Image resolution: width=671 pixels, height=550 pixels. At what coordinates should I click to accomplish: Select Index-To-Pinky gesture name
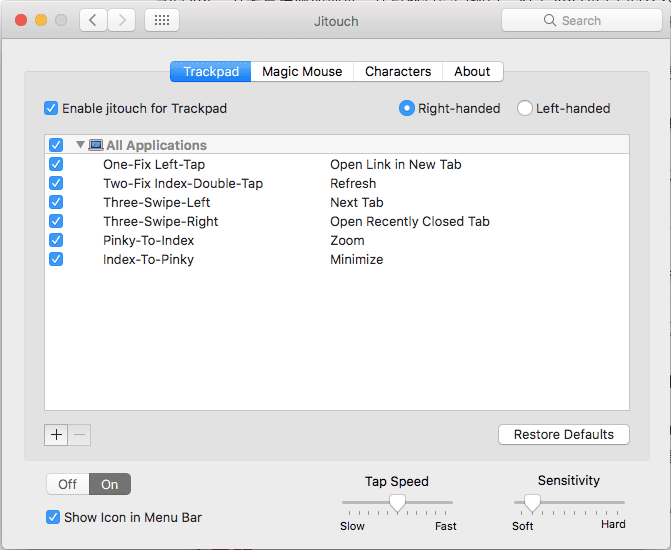coord(148,259)
